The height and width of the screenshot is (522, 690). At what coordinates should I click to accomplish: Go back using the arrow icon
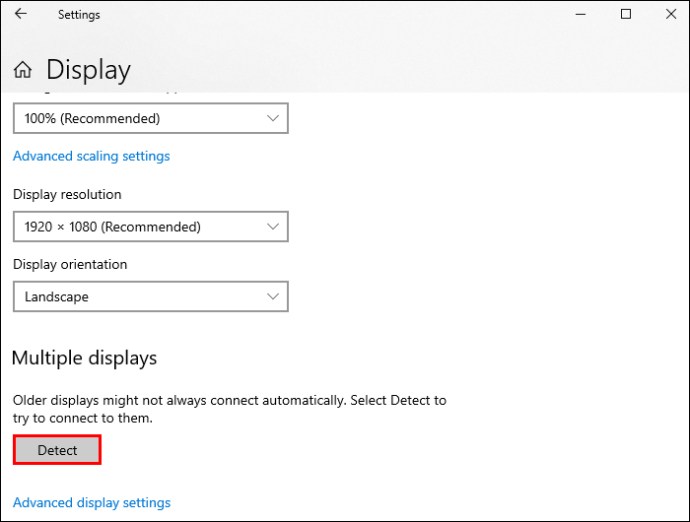click(x=21, y=14)
